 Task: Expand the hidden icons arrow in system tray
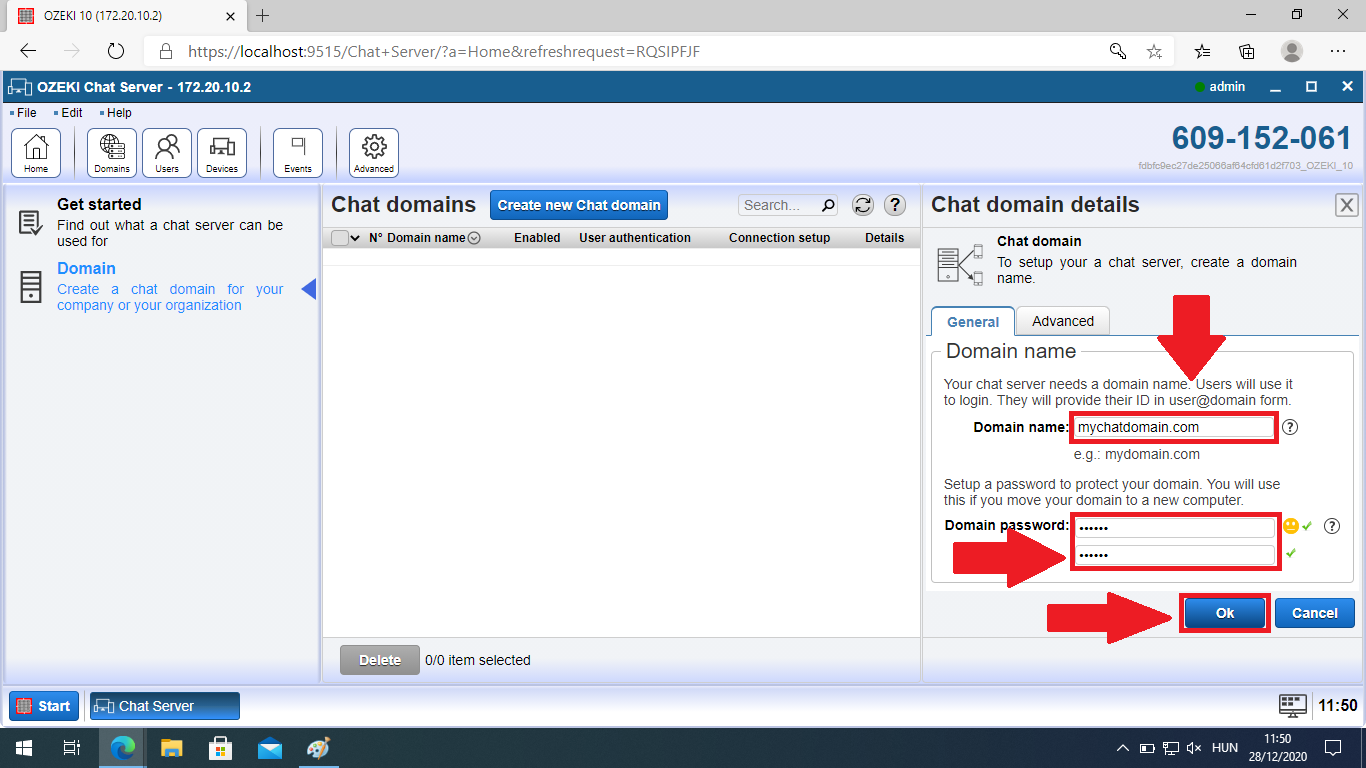(x=1122, y=747)
